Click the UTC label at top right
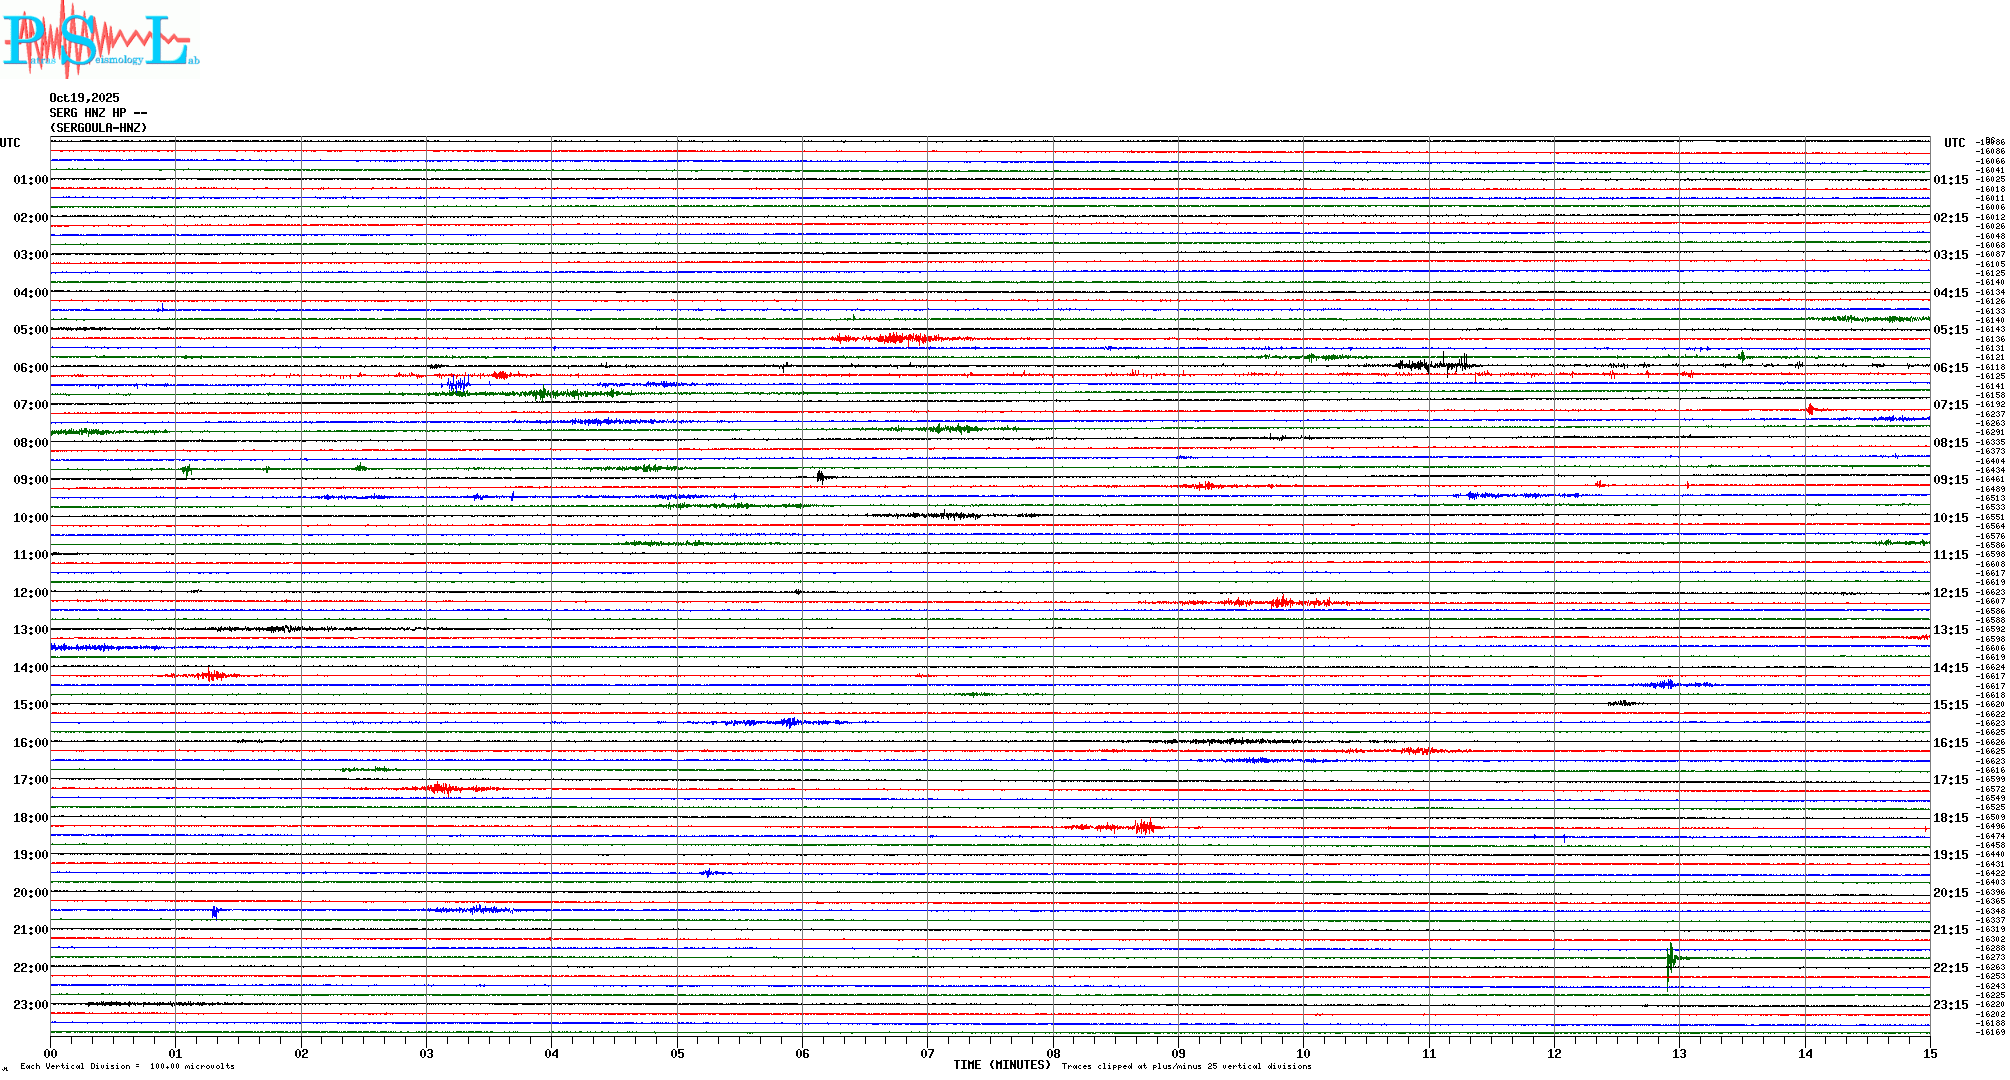 [x=1954, y=143]
